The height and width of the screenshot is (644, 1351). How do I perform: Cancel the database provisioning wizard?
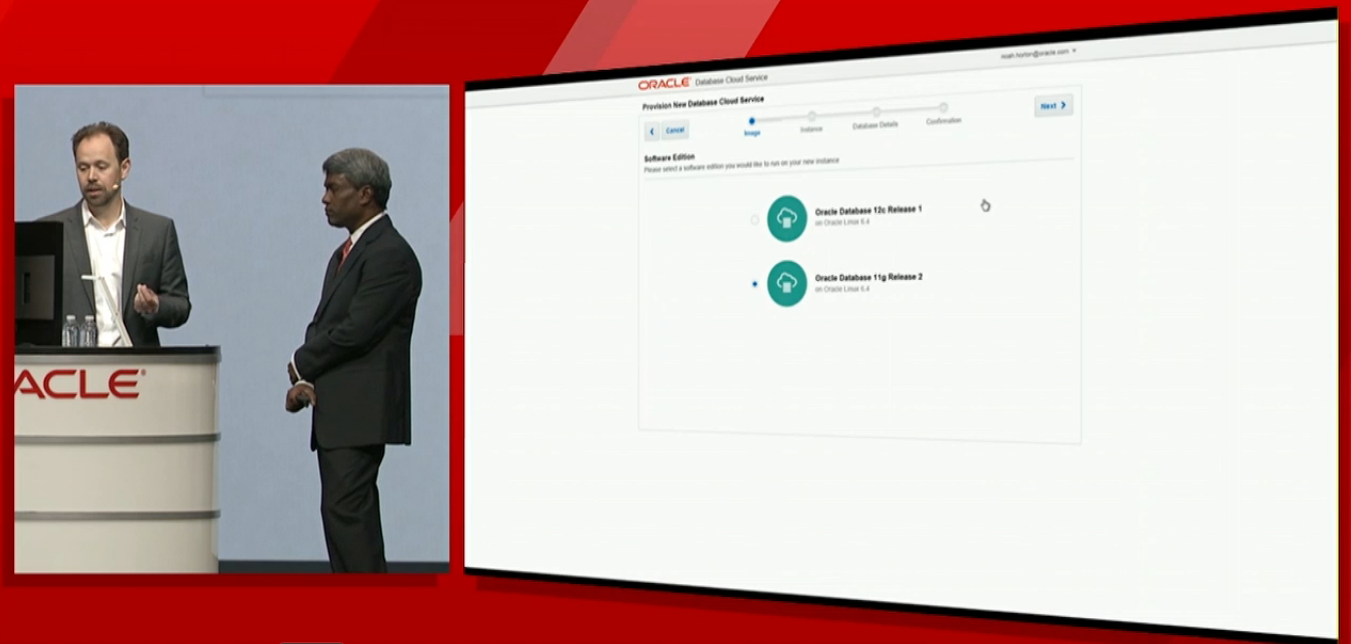pos(675,130)
